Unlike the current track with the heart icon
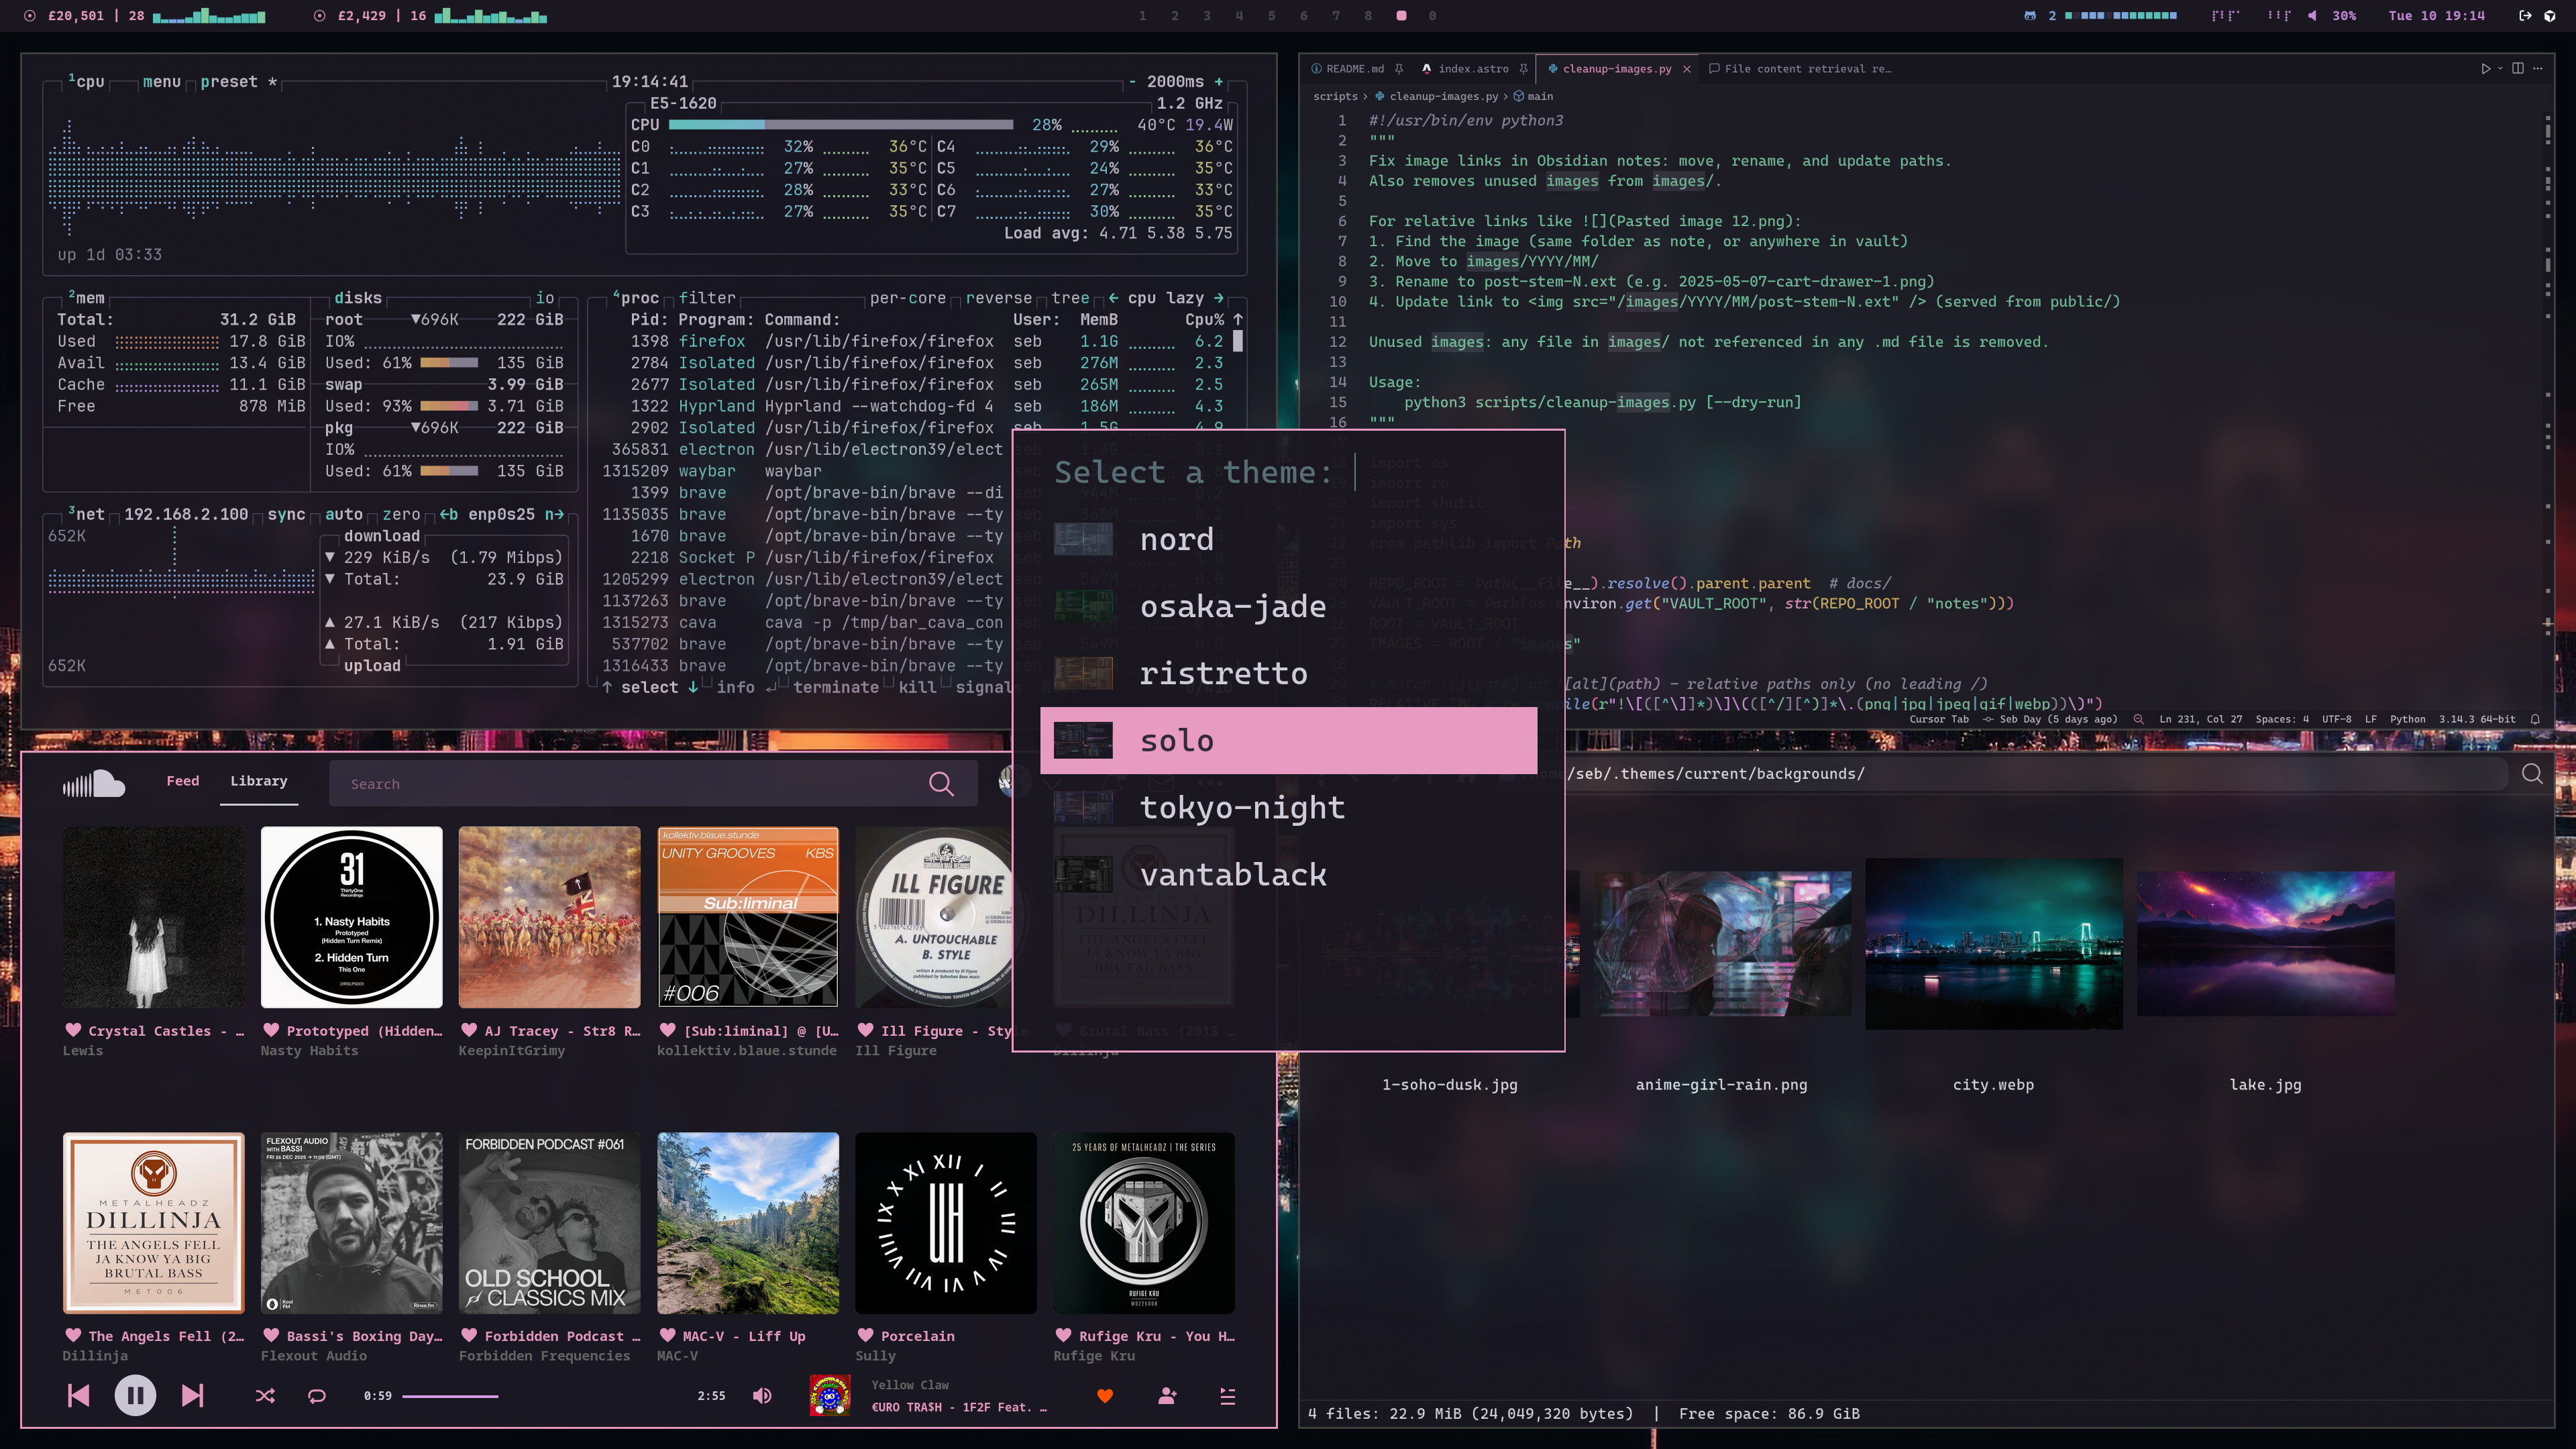This screenshot has height=1449, width=2576. coord(1105,1396)
